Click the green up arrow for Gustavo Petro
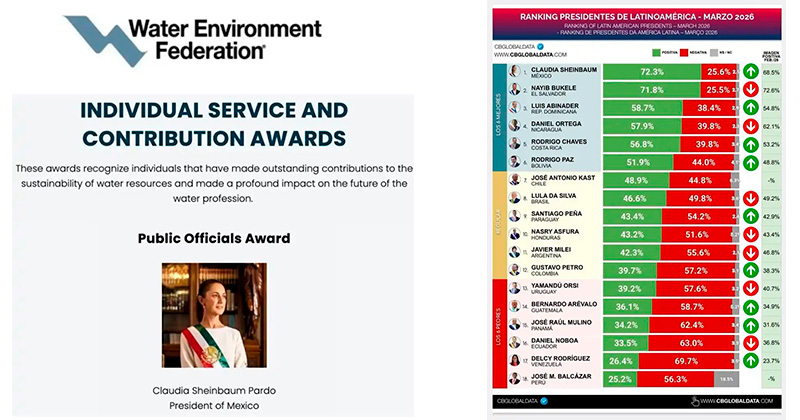Image resolution: width=800 pixels, height=420 pixels. tap(749, 270)
